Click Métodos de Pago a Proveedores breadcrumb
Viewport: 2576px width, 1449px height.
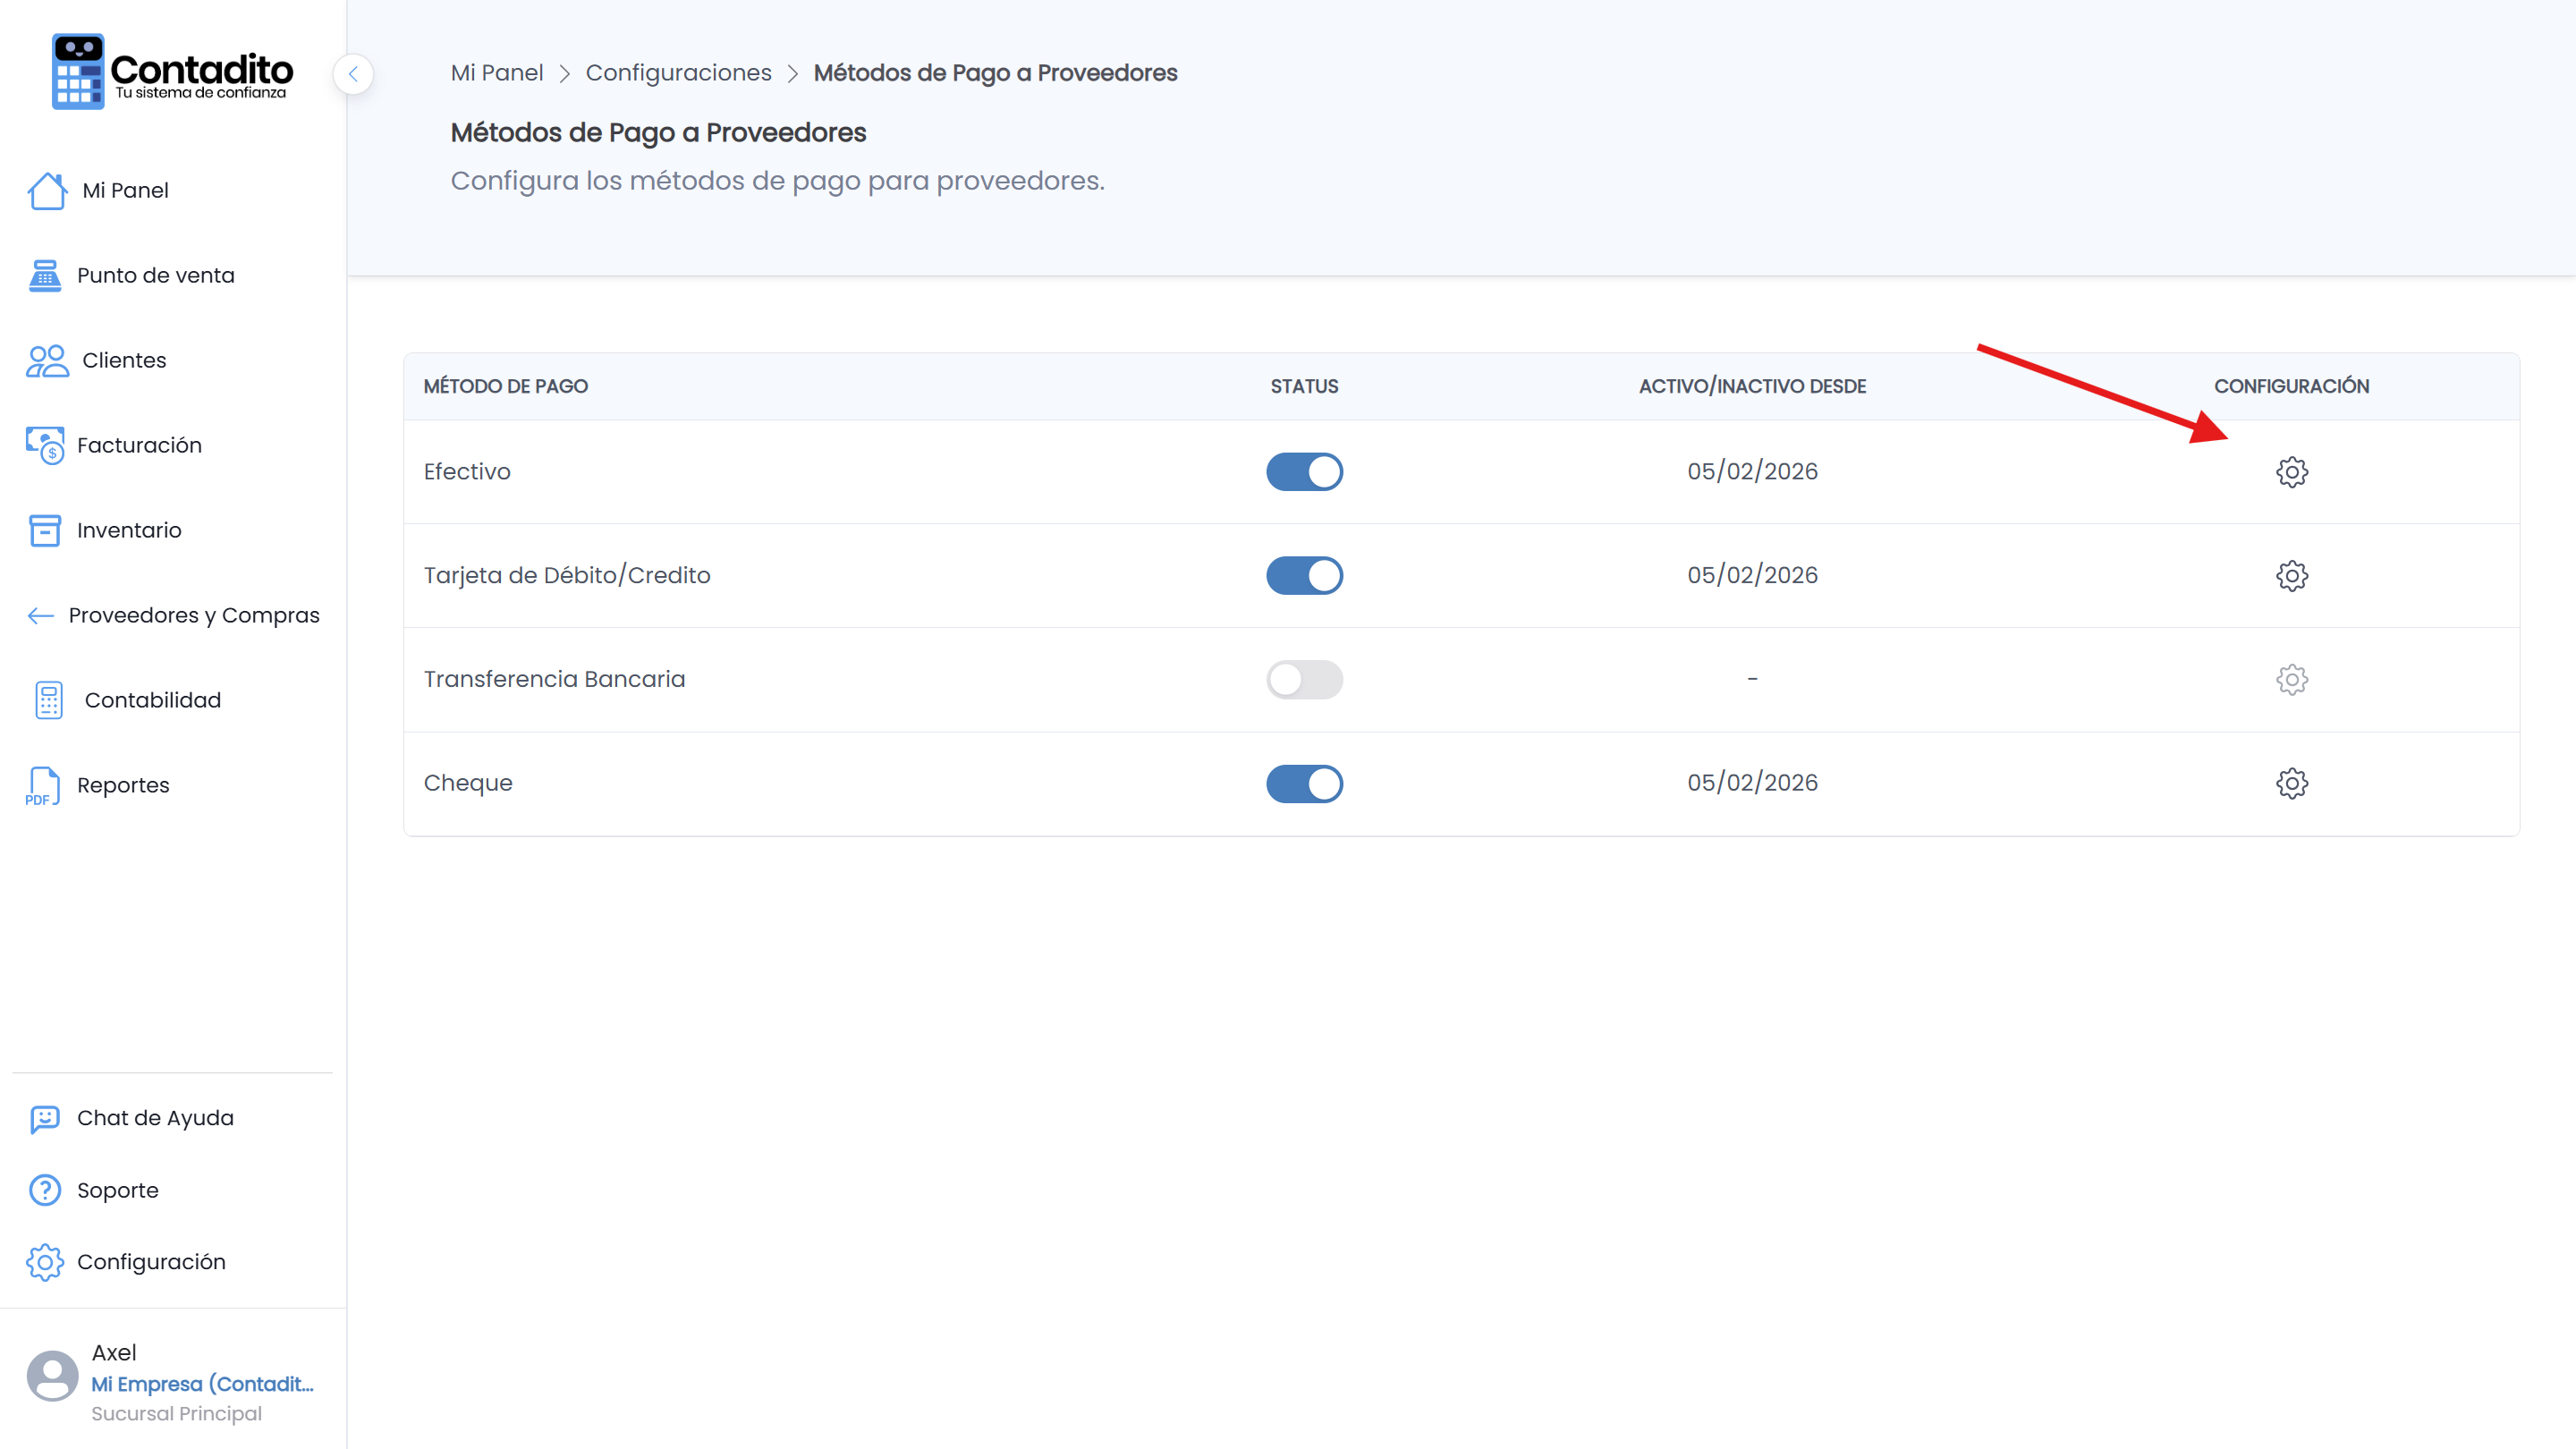[x=995, y=73]
